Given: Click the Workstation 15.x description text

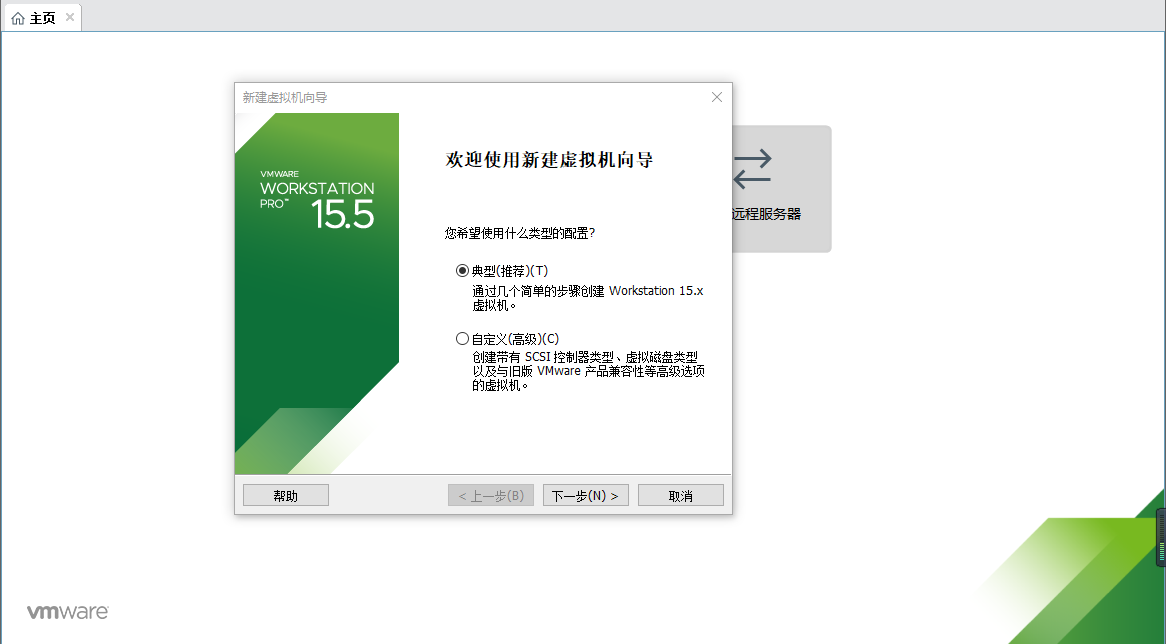Looking at the screenshot, I should [x=587, y=297].
